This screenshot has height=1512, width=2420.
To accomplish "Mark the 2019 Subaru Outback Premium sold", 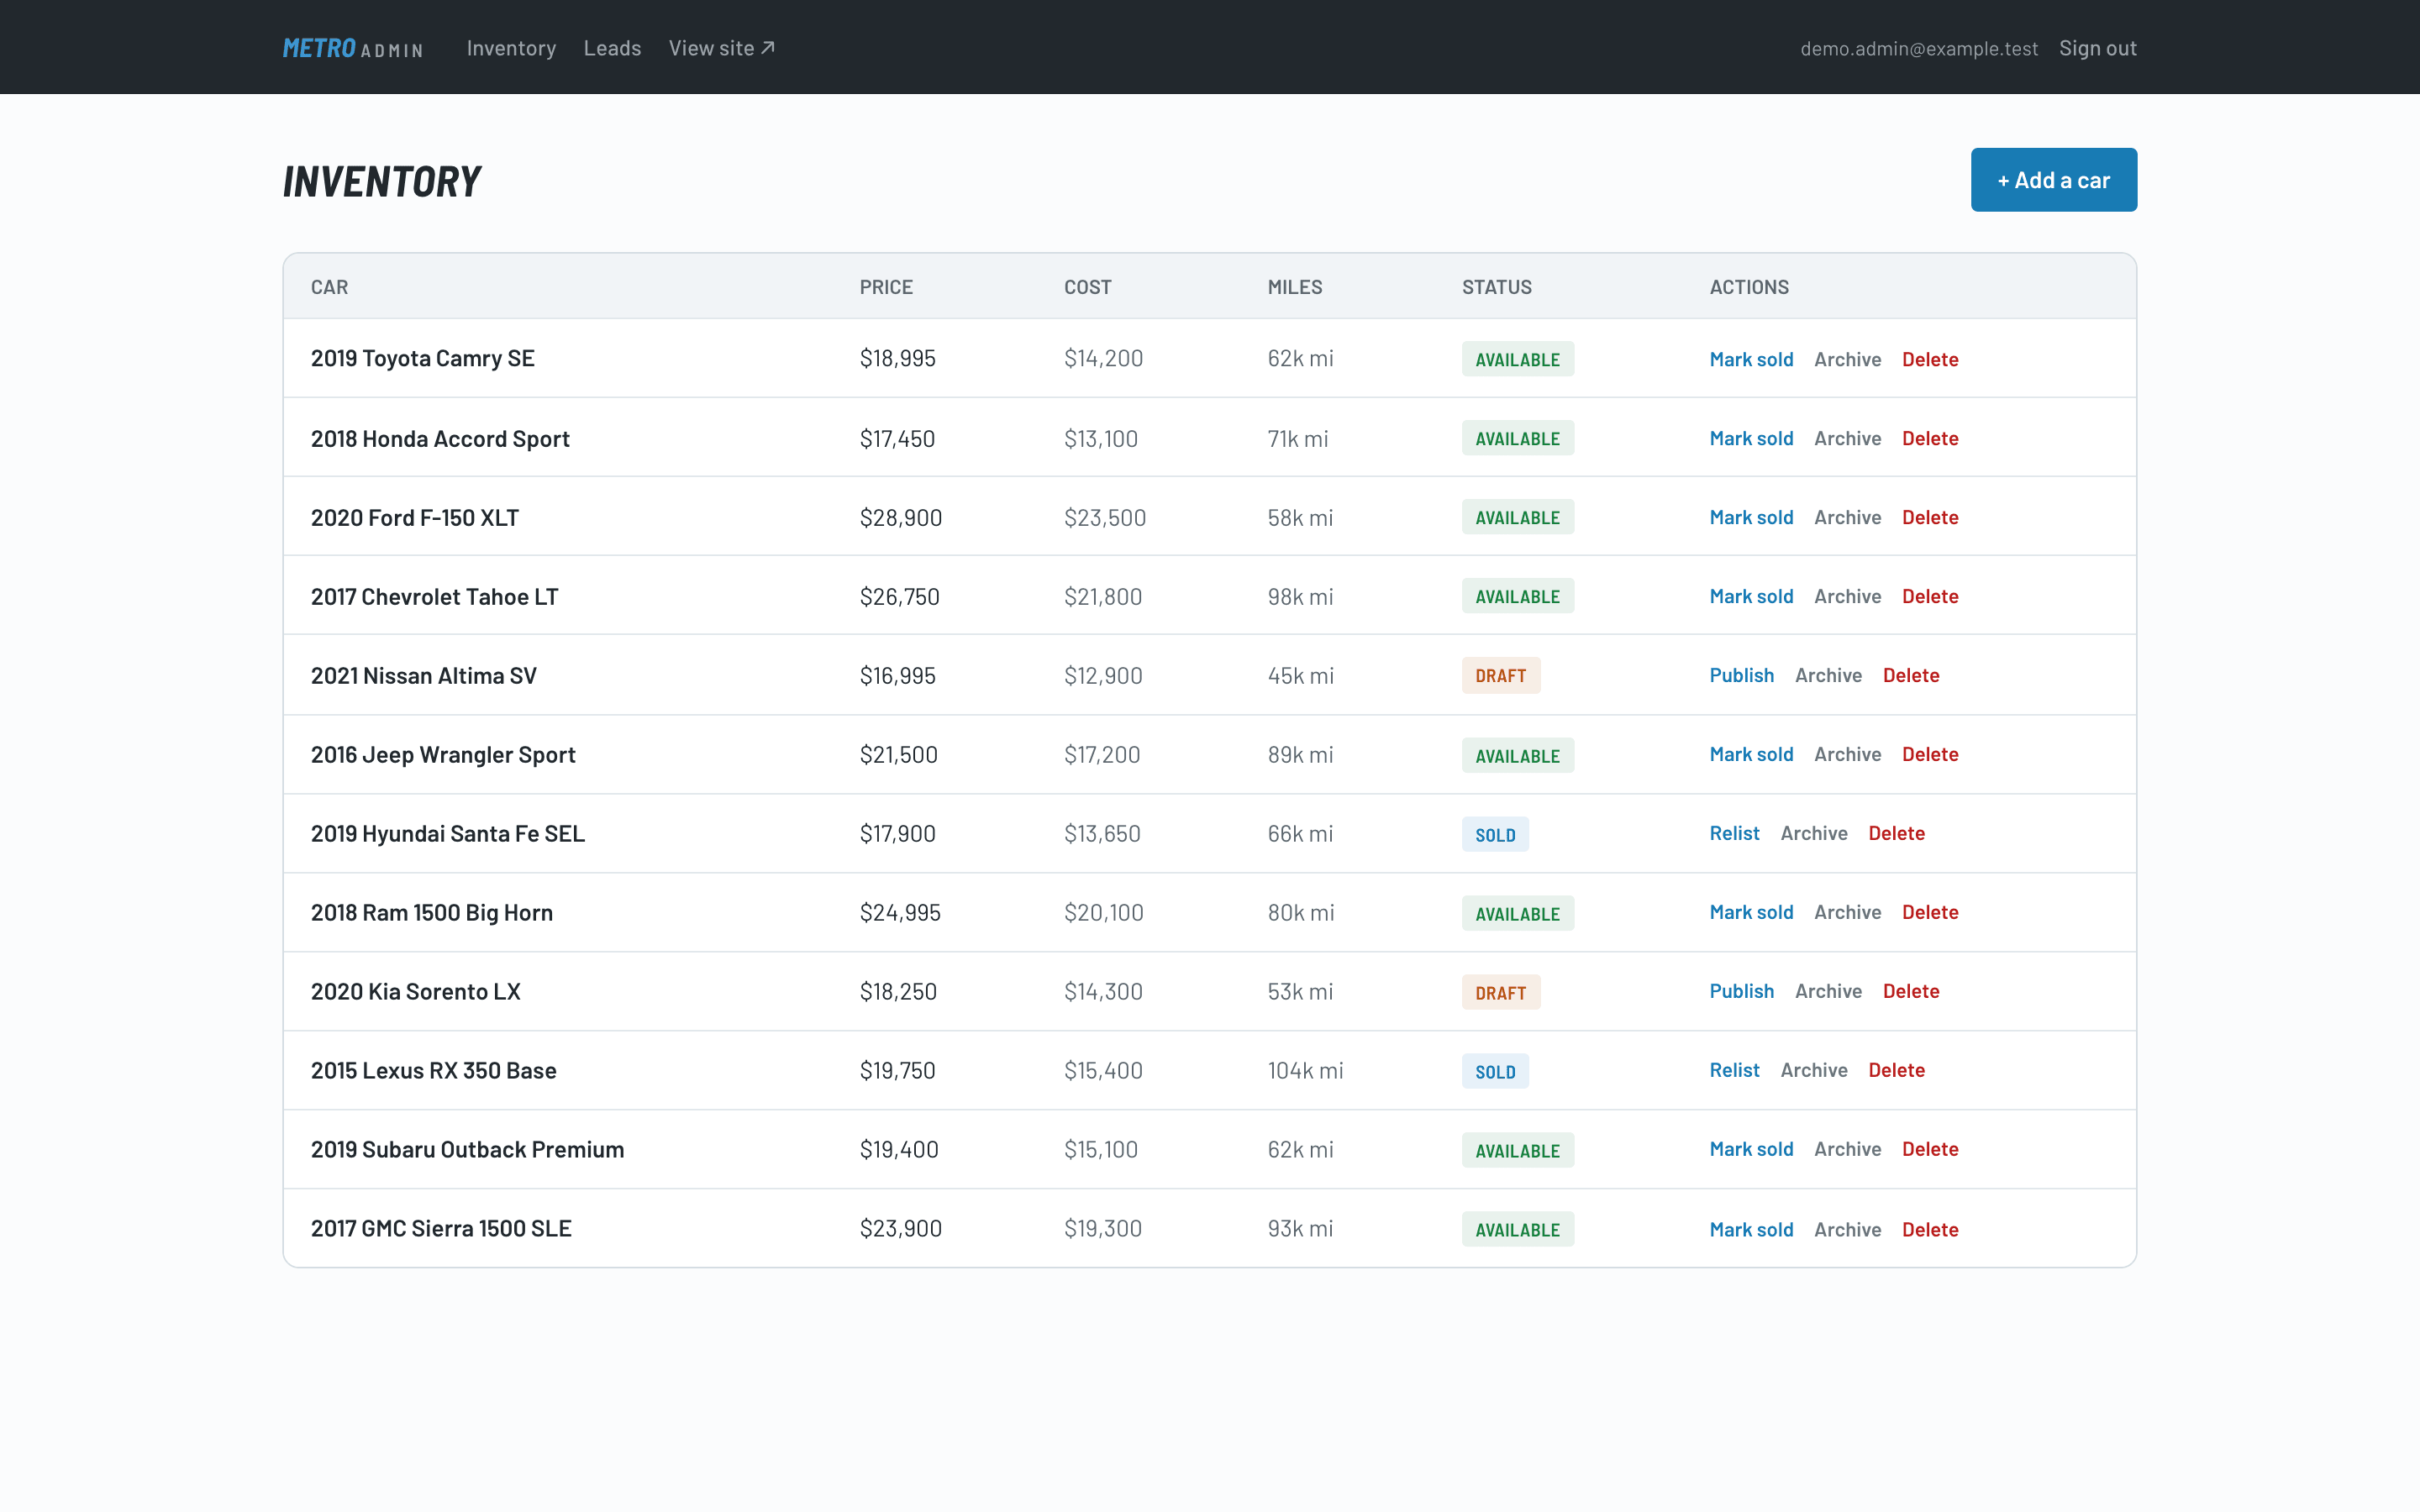I will [1751, 1149].
